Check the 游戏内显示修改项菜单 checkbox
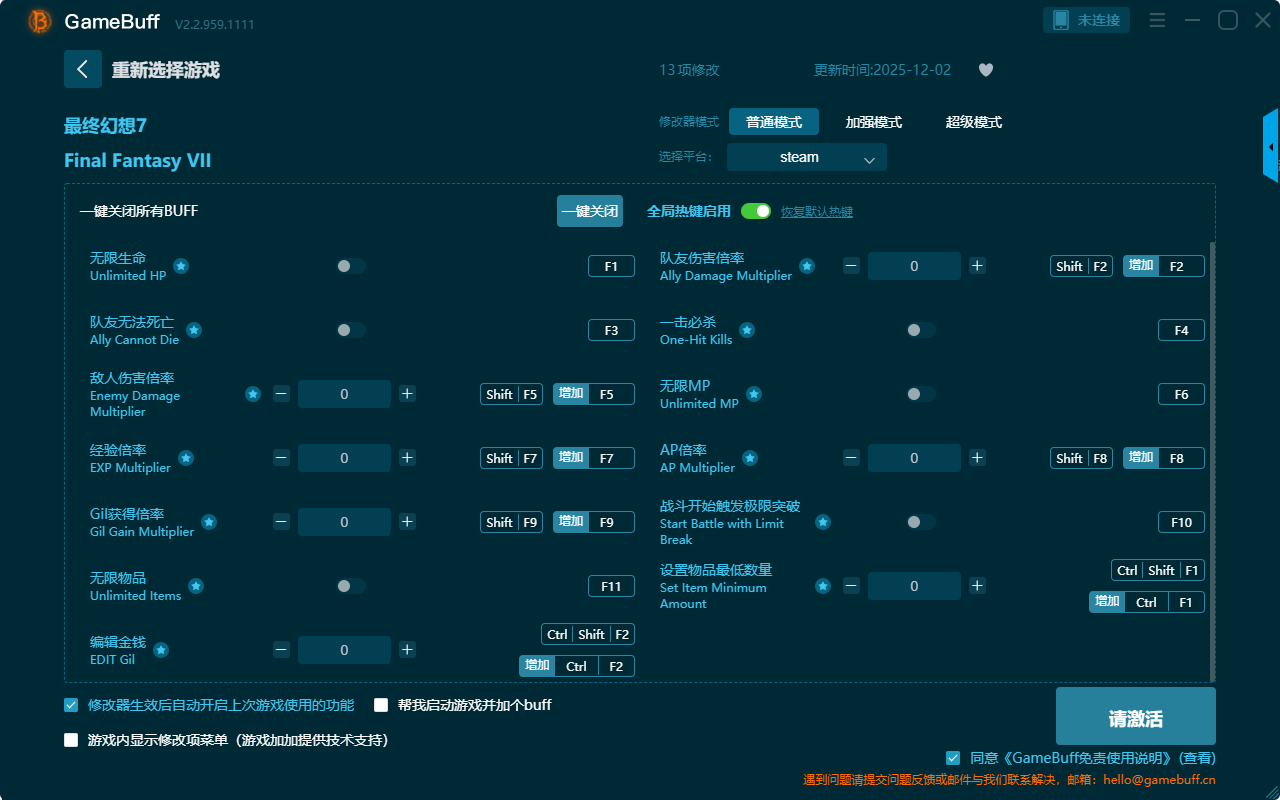Image resolution: width=1280 pixels, height=800 pixels. tap(71, 741)
